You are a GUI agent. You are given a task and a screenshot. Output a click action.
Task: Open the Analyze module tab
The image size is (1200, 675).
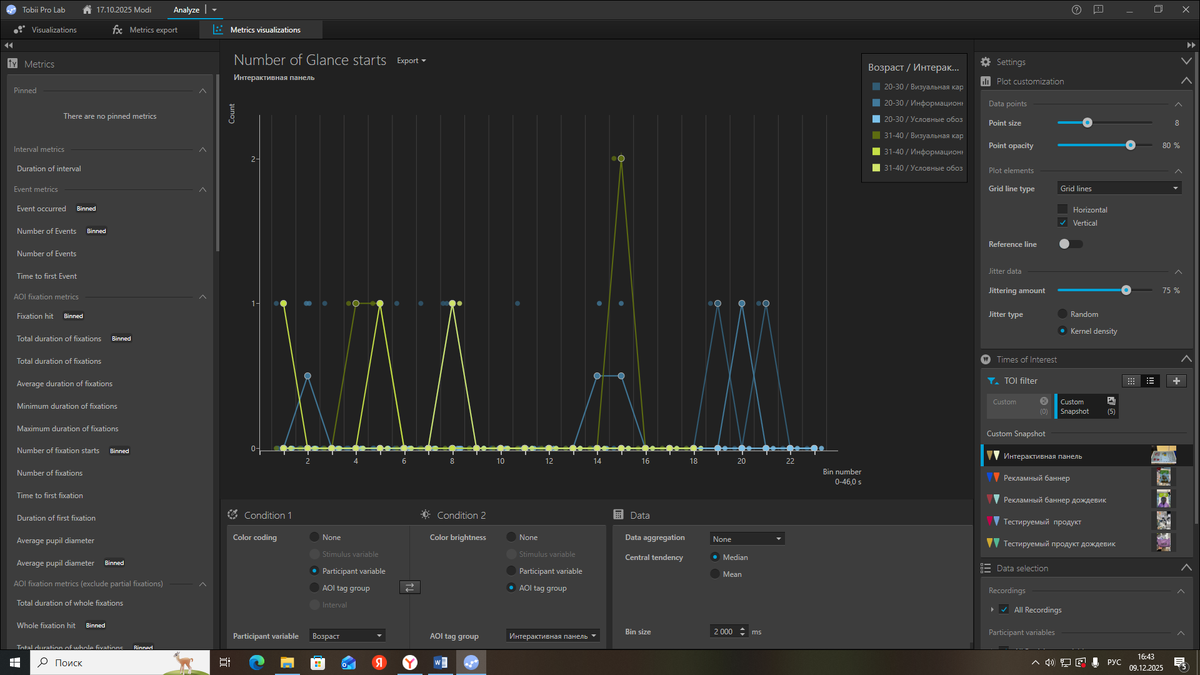186,10
